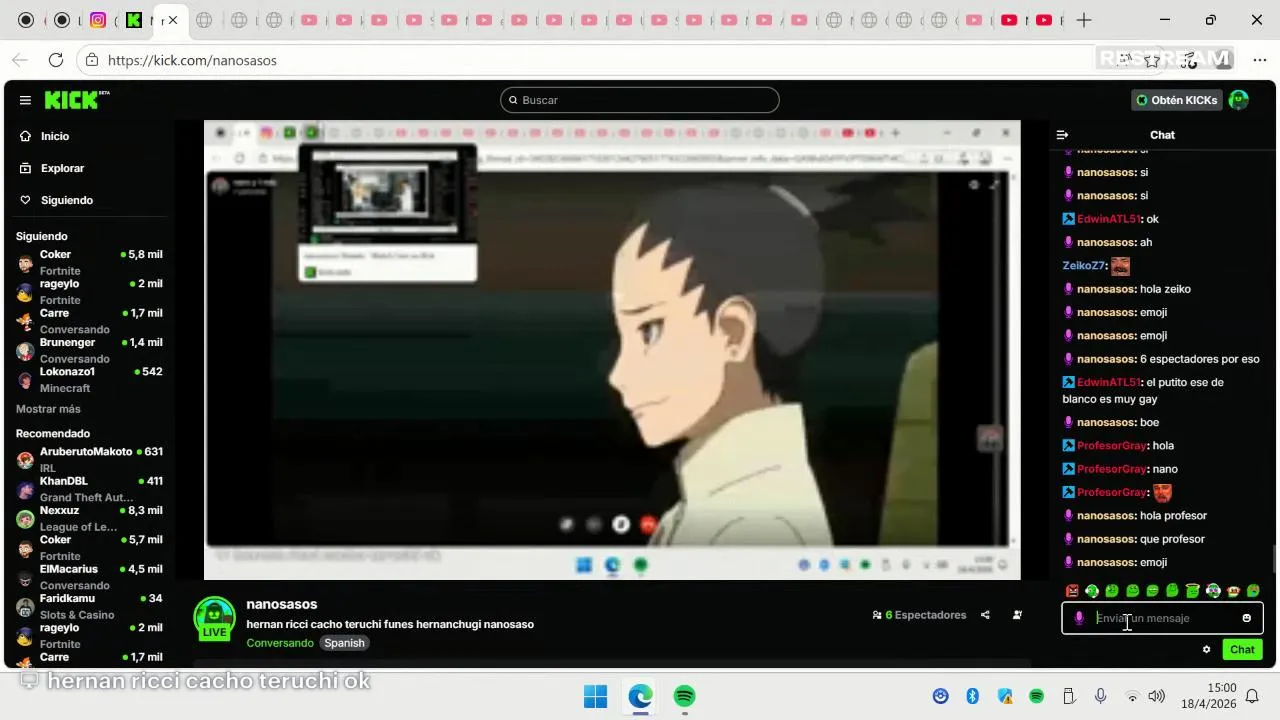Click the browser address bar URL
The image size is (1280, 720).
click(192, 60)
